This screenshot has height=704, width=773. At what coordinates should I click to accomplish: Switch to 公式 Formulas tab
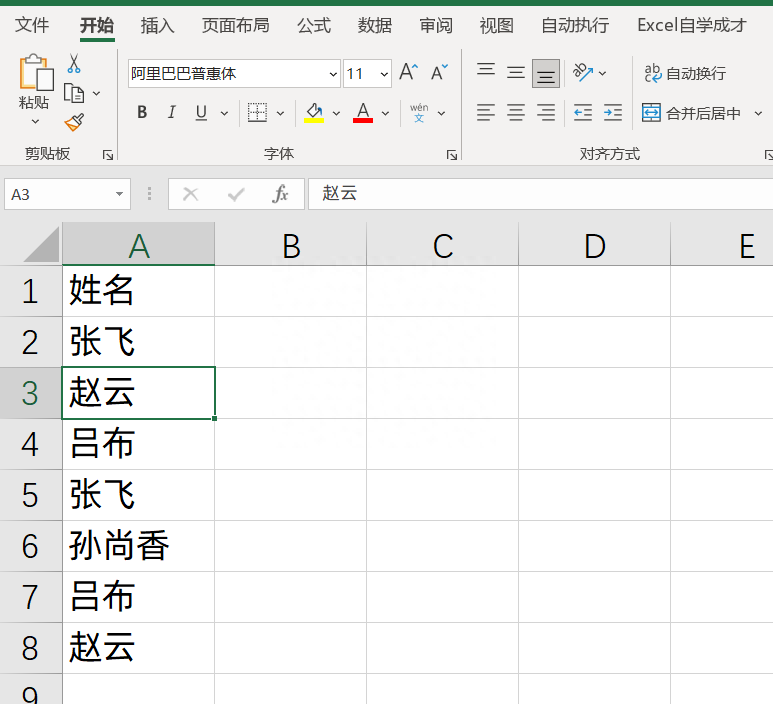coord(314,25)
